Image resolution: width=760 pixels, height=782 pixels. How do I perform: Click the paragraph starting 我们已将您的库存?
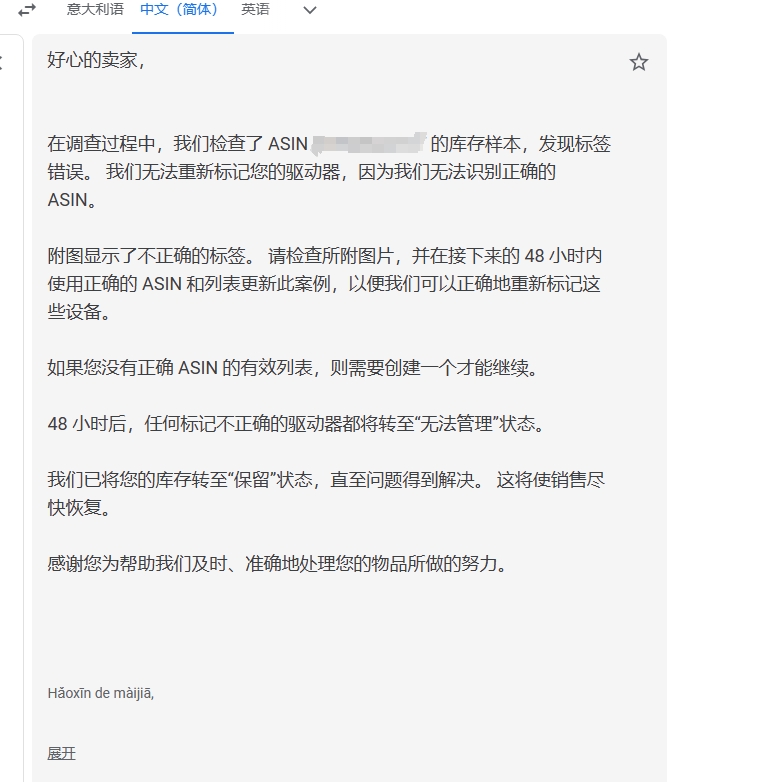click(326, 494)
